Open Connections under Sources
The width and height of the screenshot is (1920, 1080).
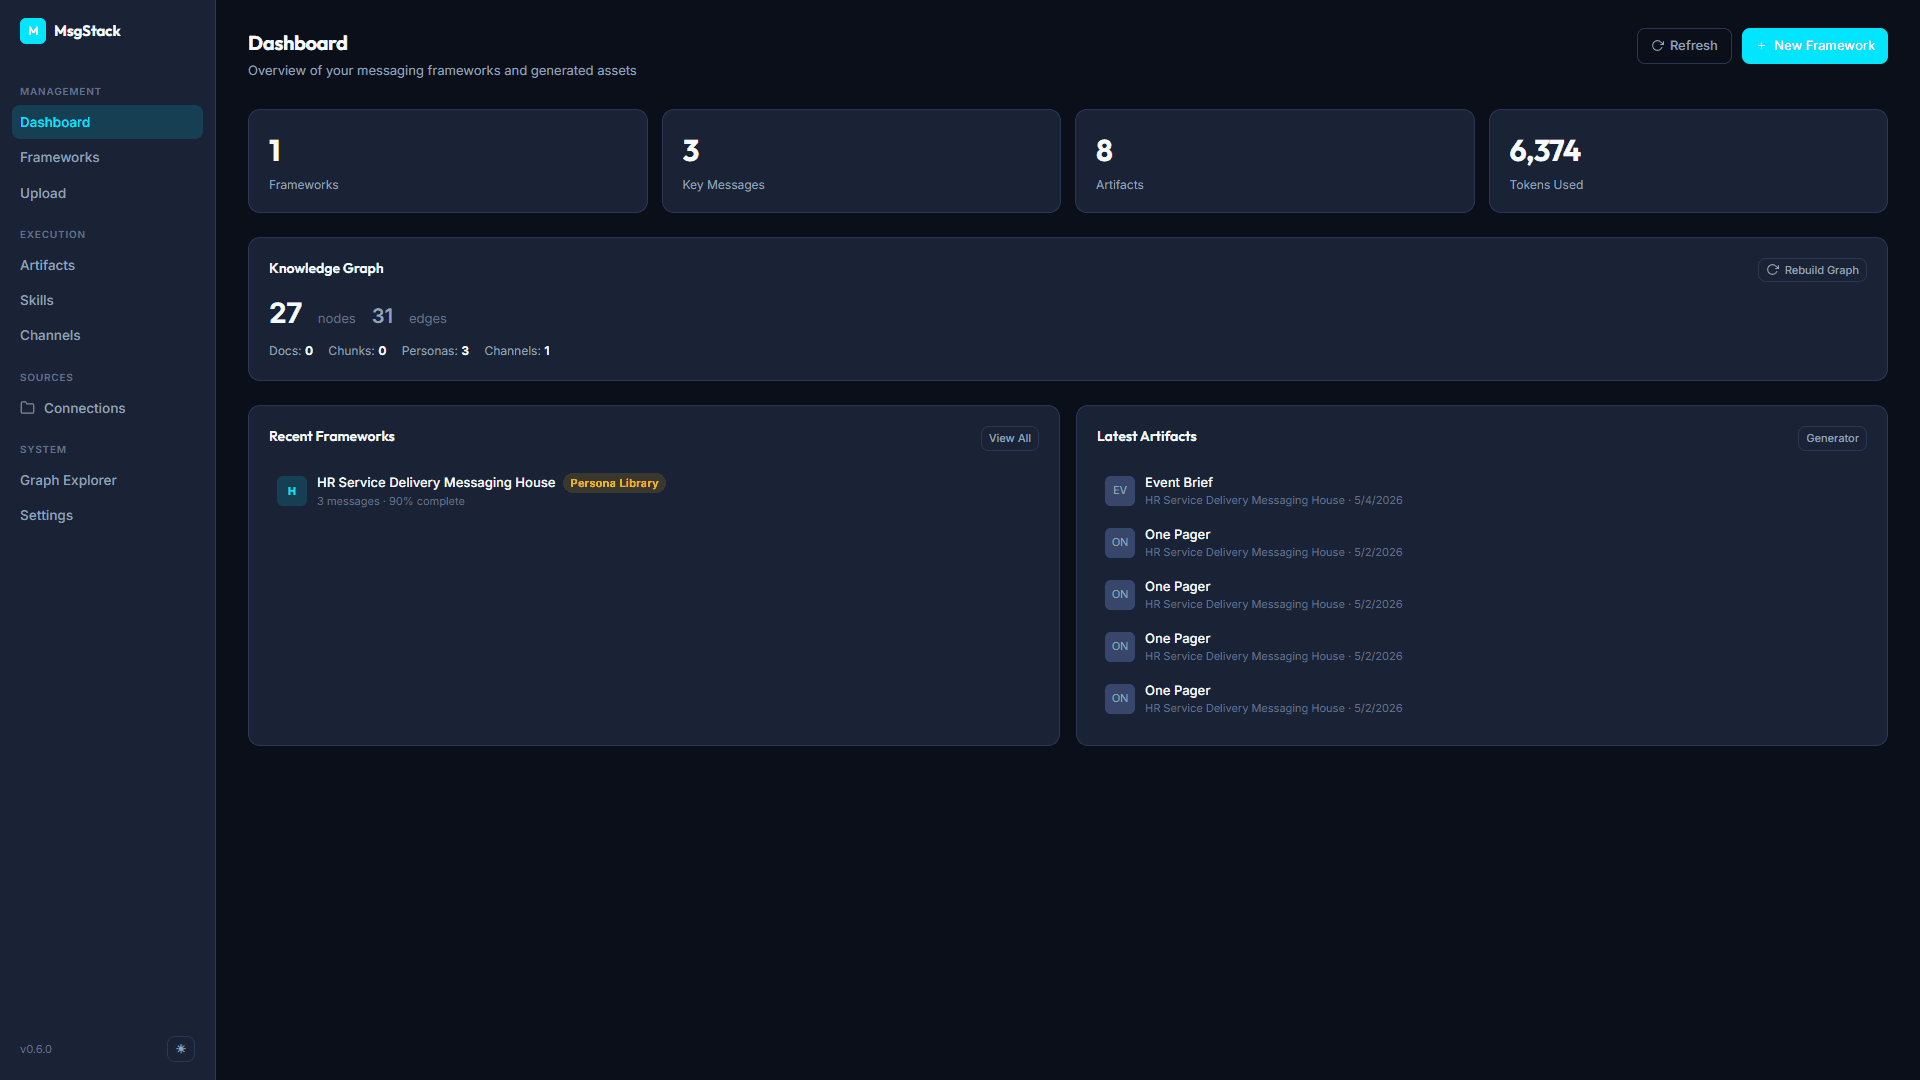[107, 408]
